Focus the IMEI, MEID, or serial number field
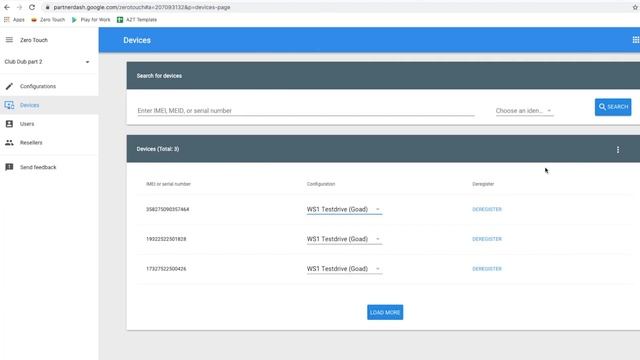 (x=306, y=111)
